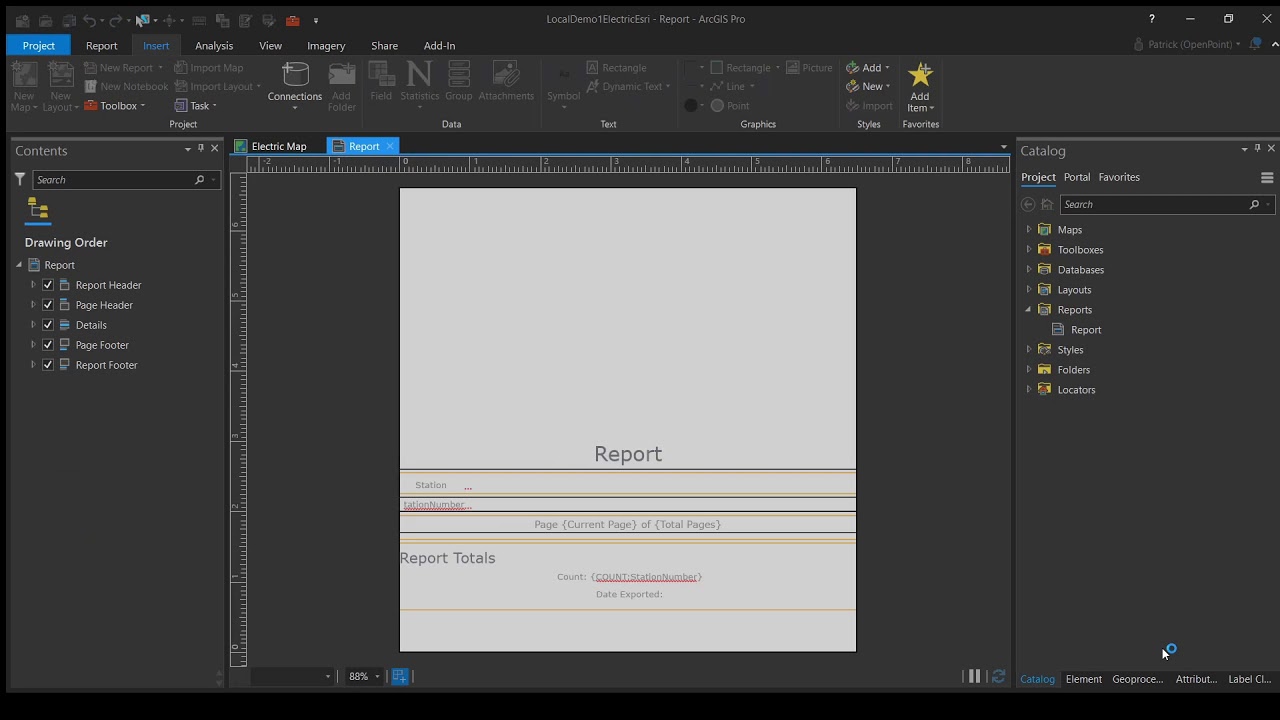Uncheck the Page Footer checkbox
1280x720 pixels.
click(x=48, y=345)
